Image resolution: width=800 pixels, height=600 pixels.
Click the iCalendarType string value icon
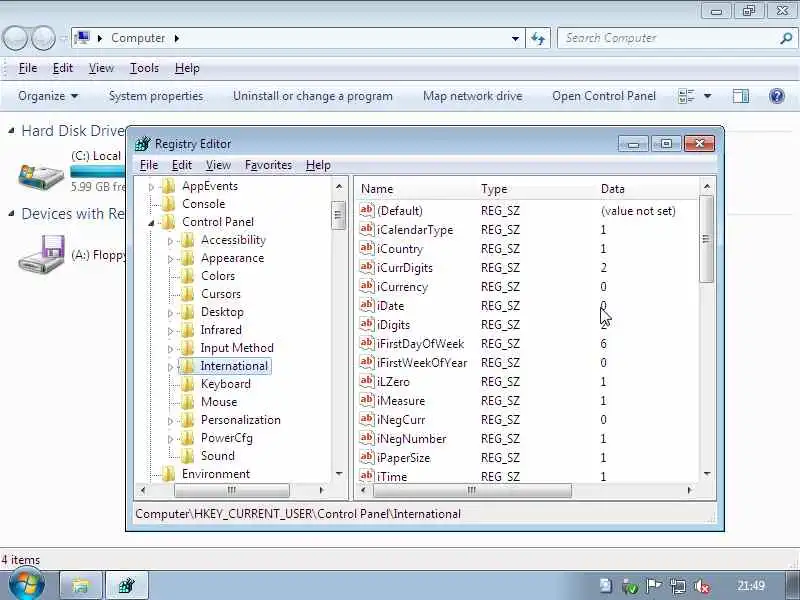[x=366, y=229]
